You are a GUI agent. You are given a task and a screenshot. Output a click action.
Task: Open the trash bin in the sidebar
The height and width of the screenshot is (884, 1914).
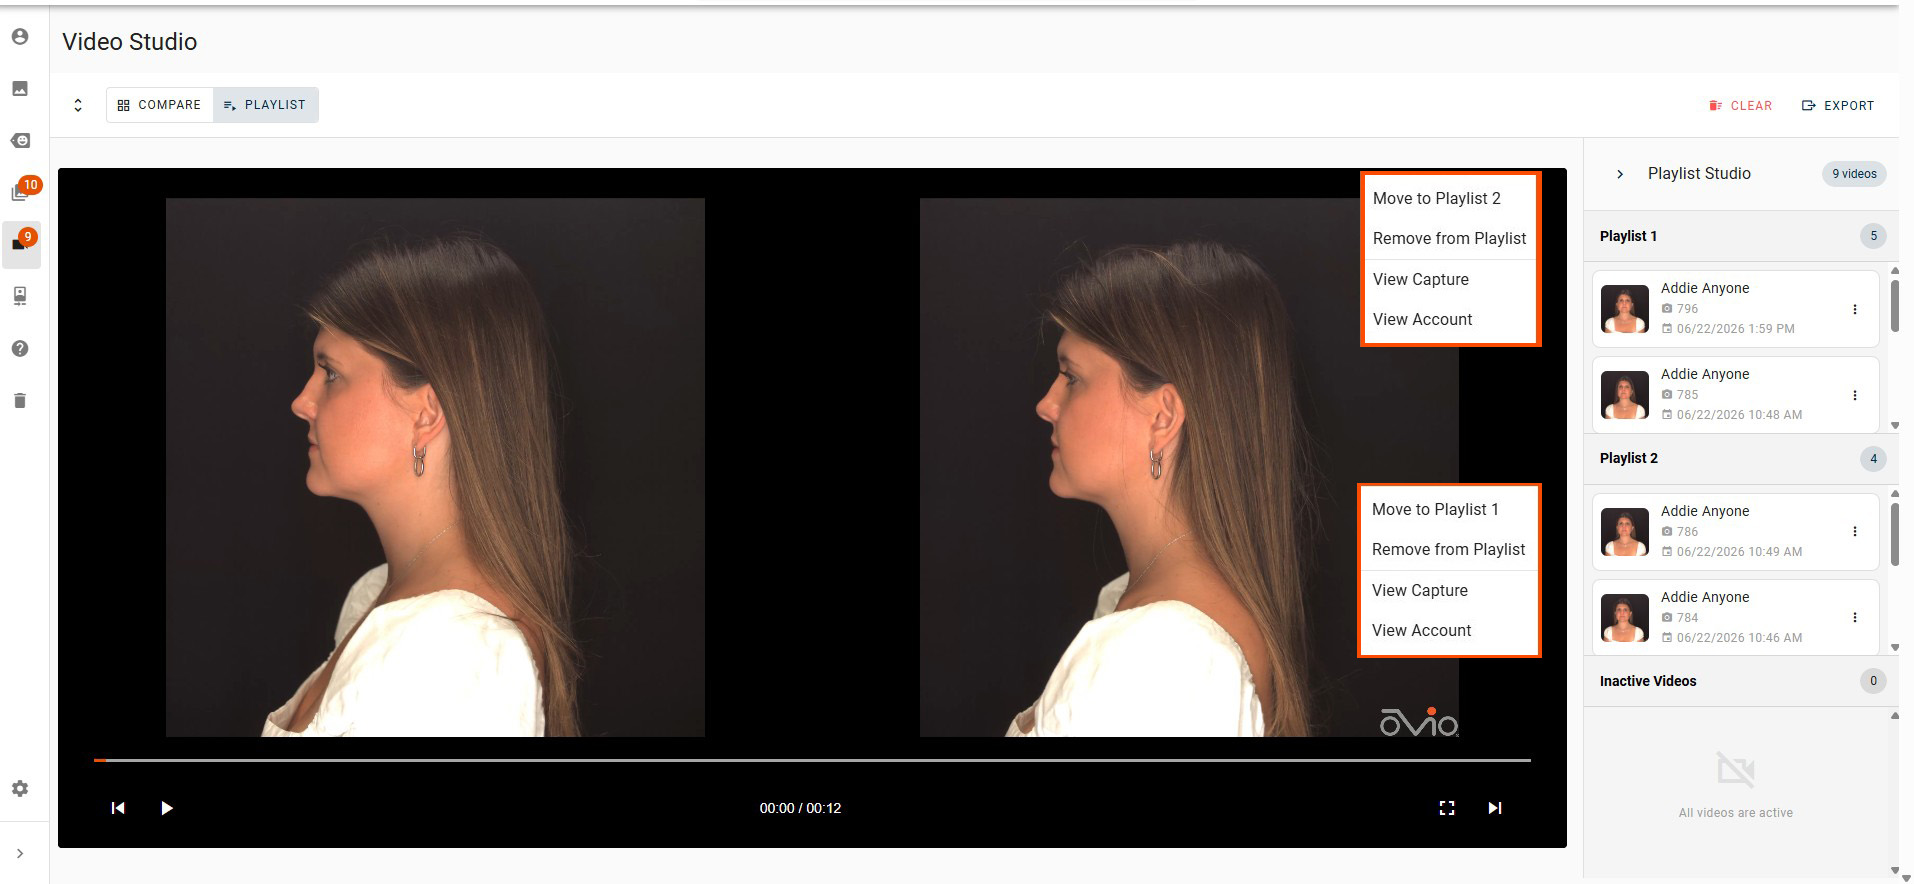(20, 401)
